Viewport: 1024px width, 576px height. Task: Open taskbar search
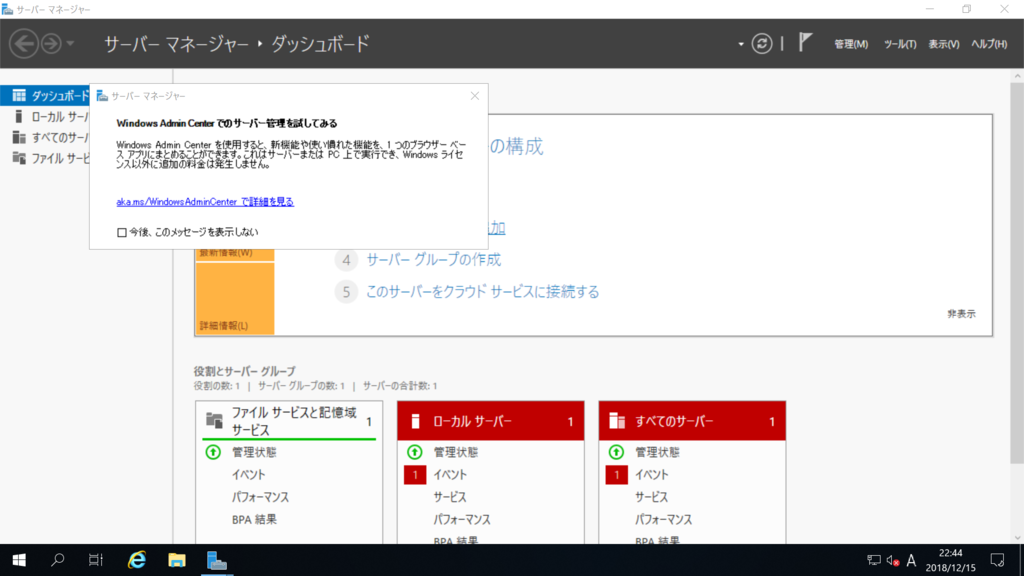coord(57,560)
